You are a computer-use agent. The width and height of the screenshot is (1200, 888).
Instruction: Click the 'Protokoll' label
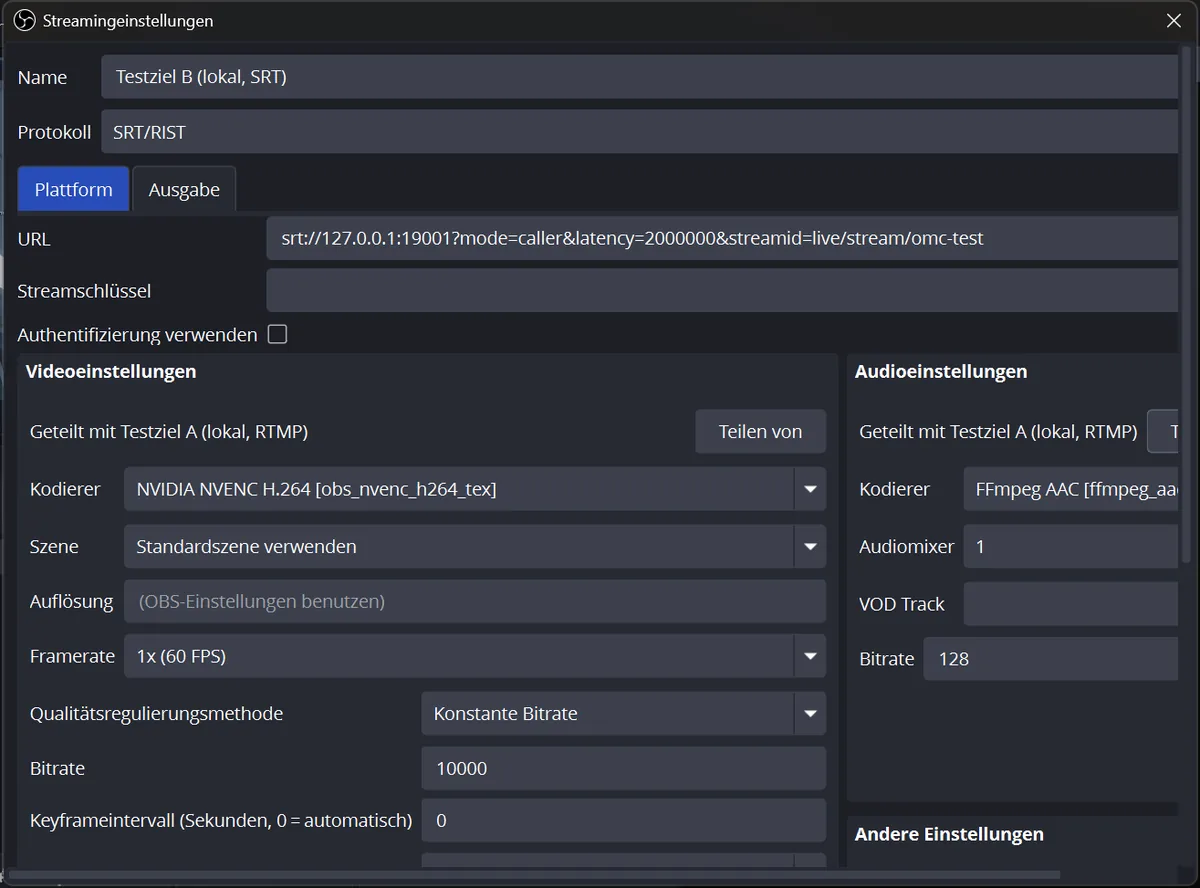tap(54, 132)
